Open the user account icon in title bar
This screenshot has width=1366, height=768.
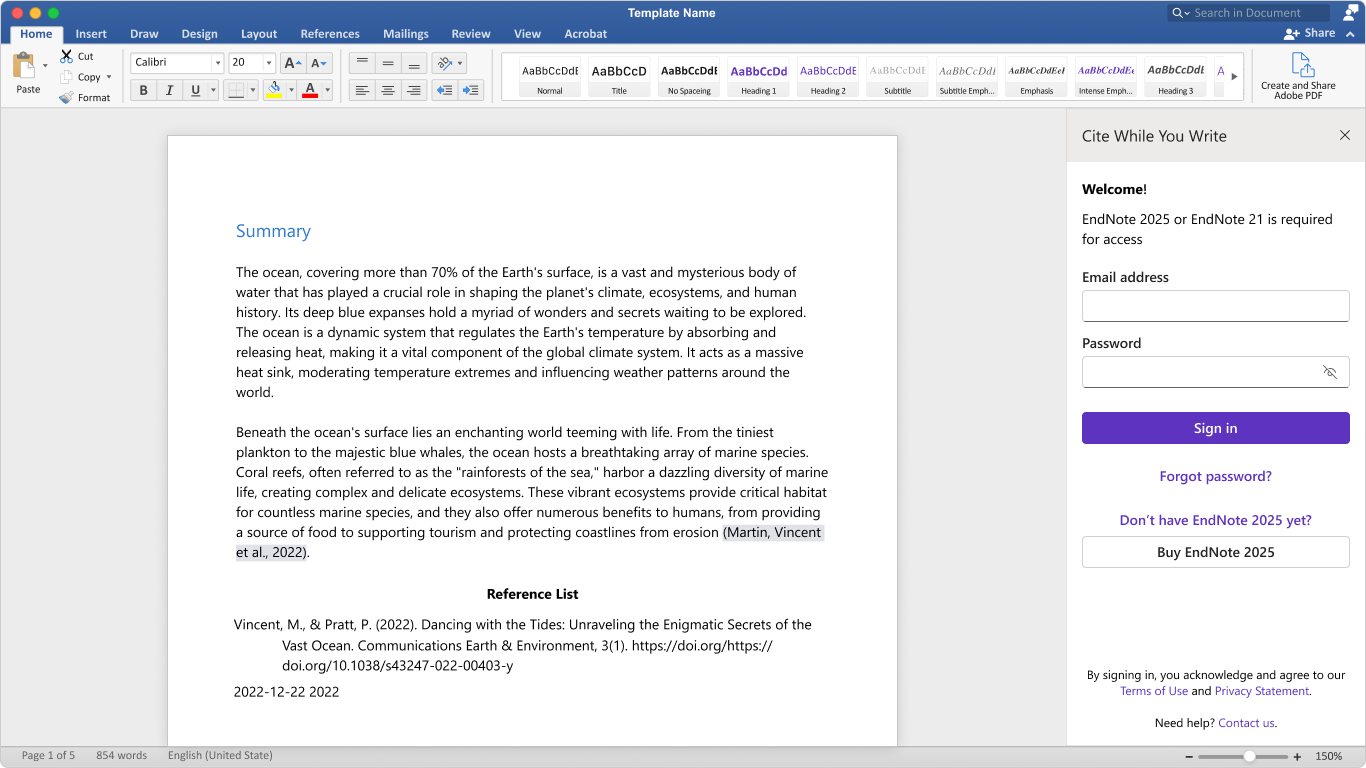point(1351,12)
